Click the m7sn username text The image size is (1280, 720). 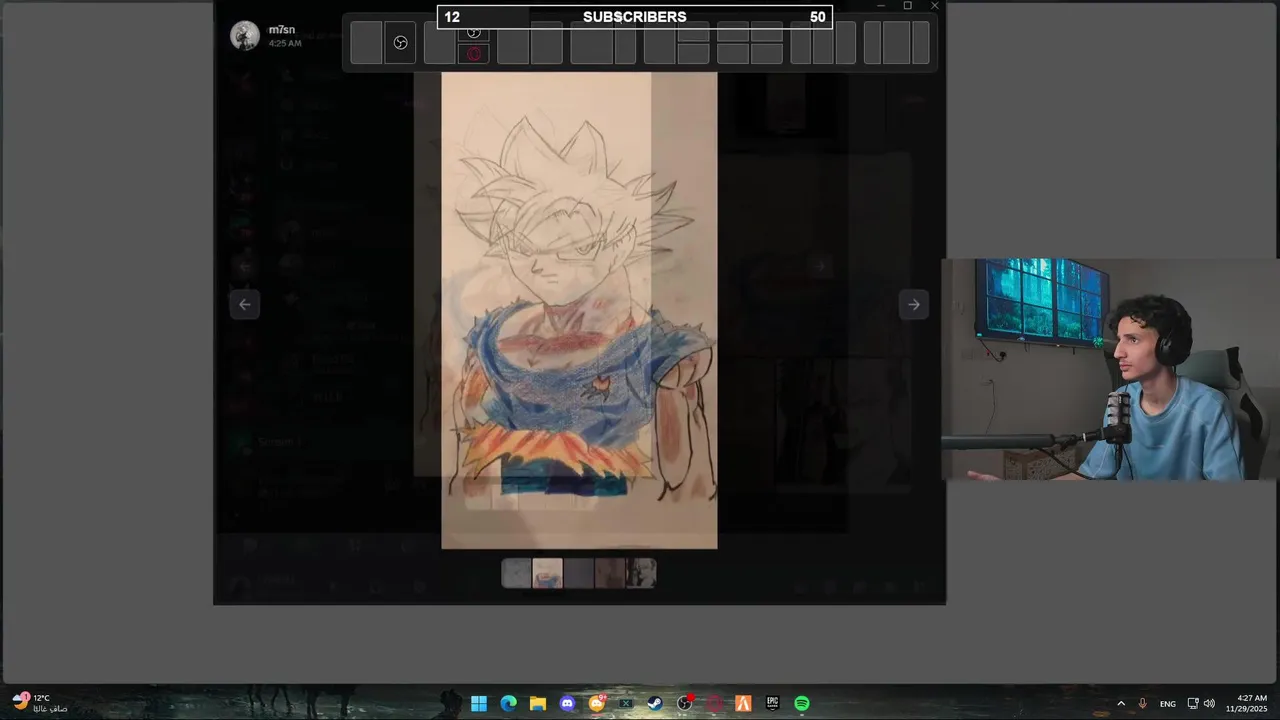tap(282, 29)
